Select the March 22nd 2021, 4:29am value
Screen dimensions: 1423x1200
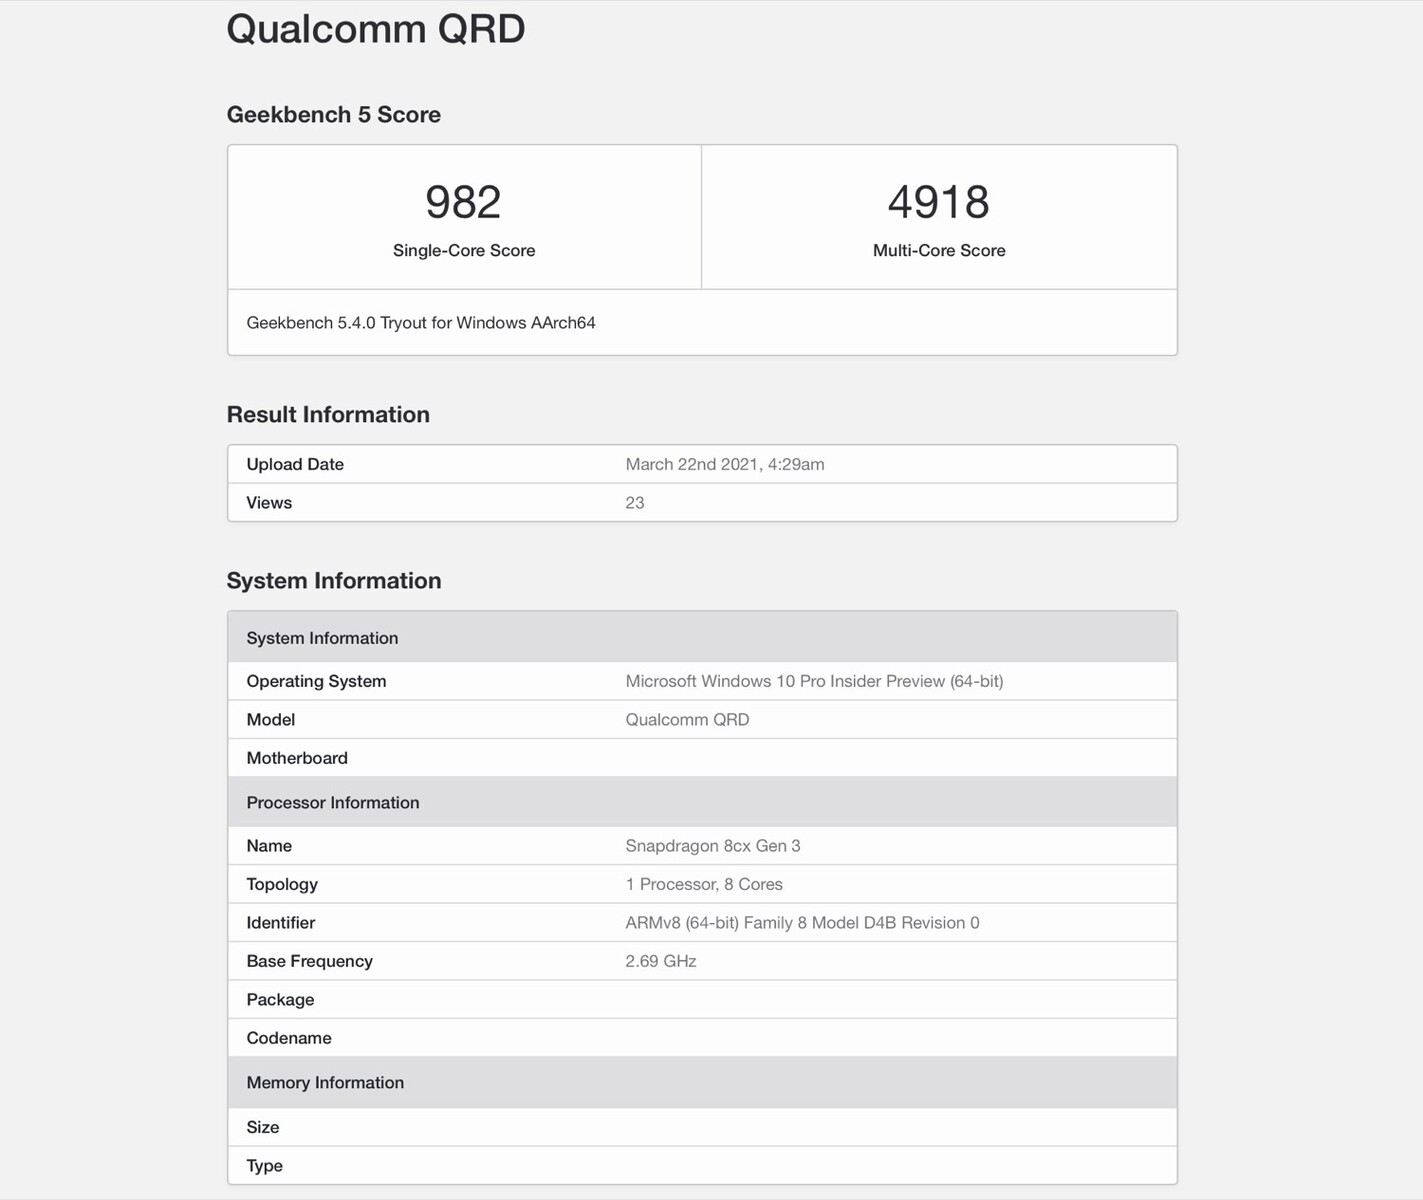click(x=725, y=464)
